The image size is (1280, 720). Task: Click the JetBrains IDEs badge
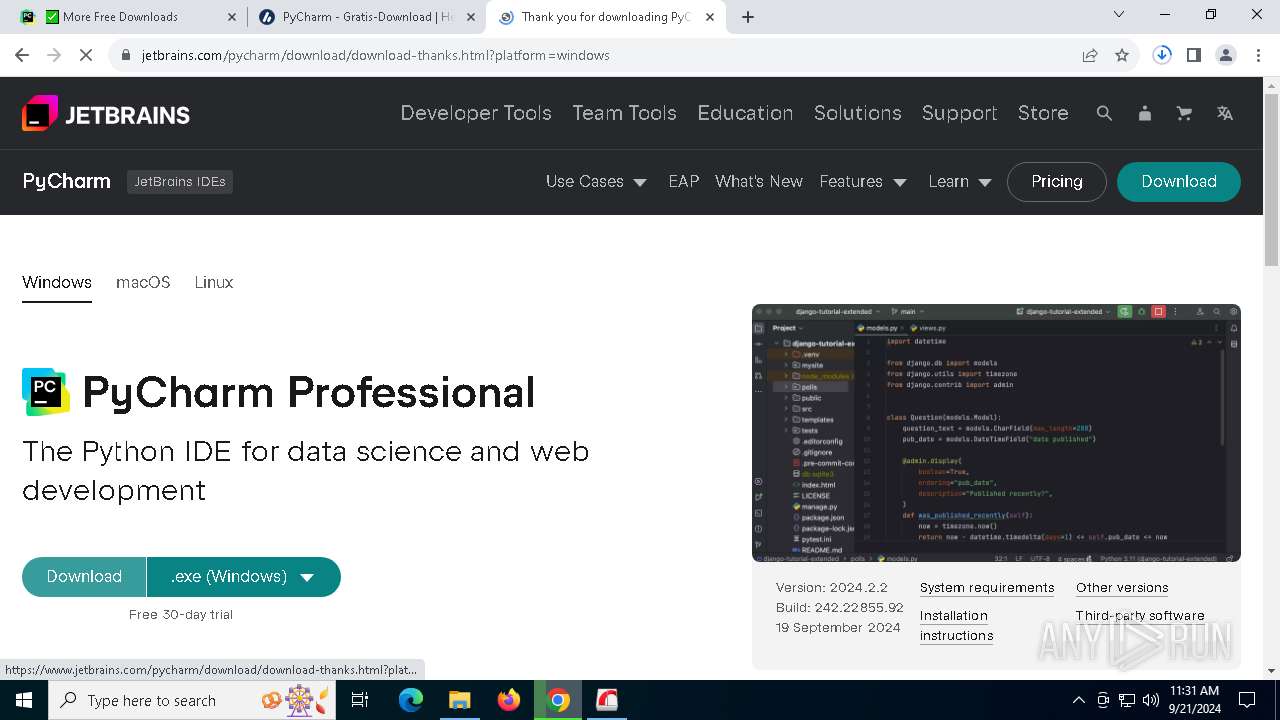[x=180, y=182]
